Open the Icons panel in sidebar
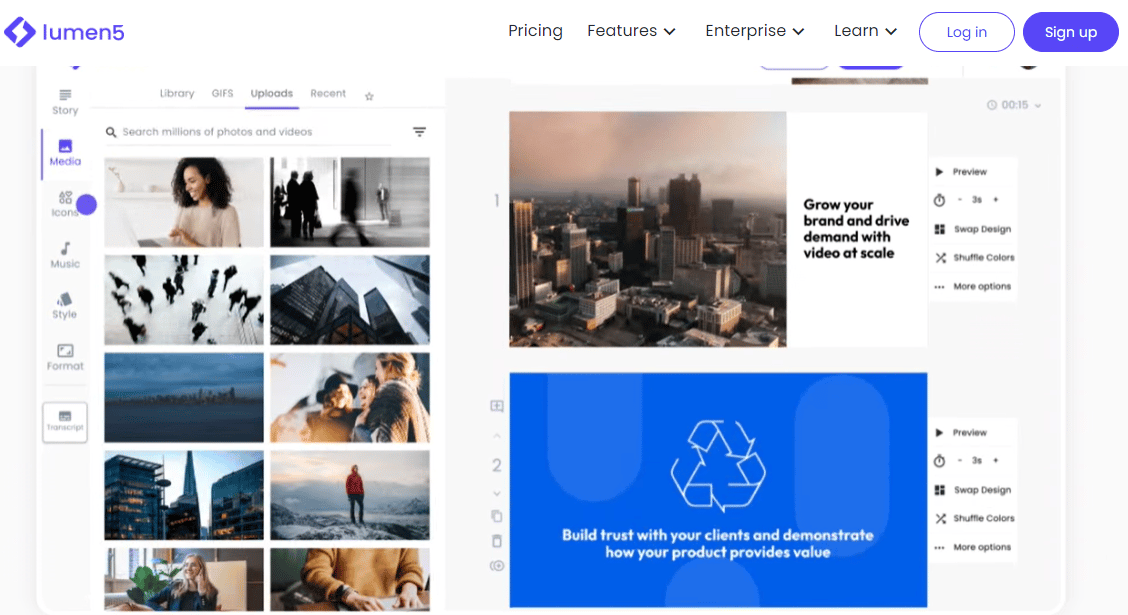This screenshot has width=1128, height=615. (x=65, y=204)
